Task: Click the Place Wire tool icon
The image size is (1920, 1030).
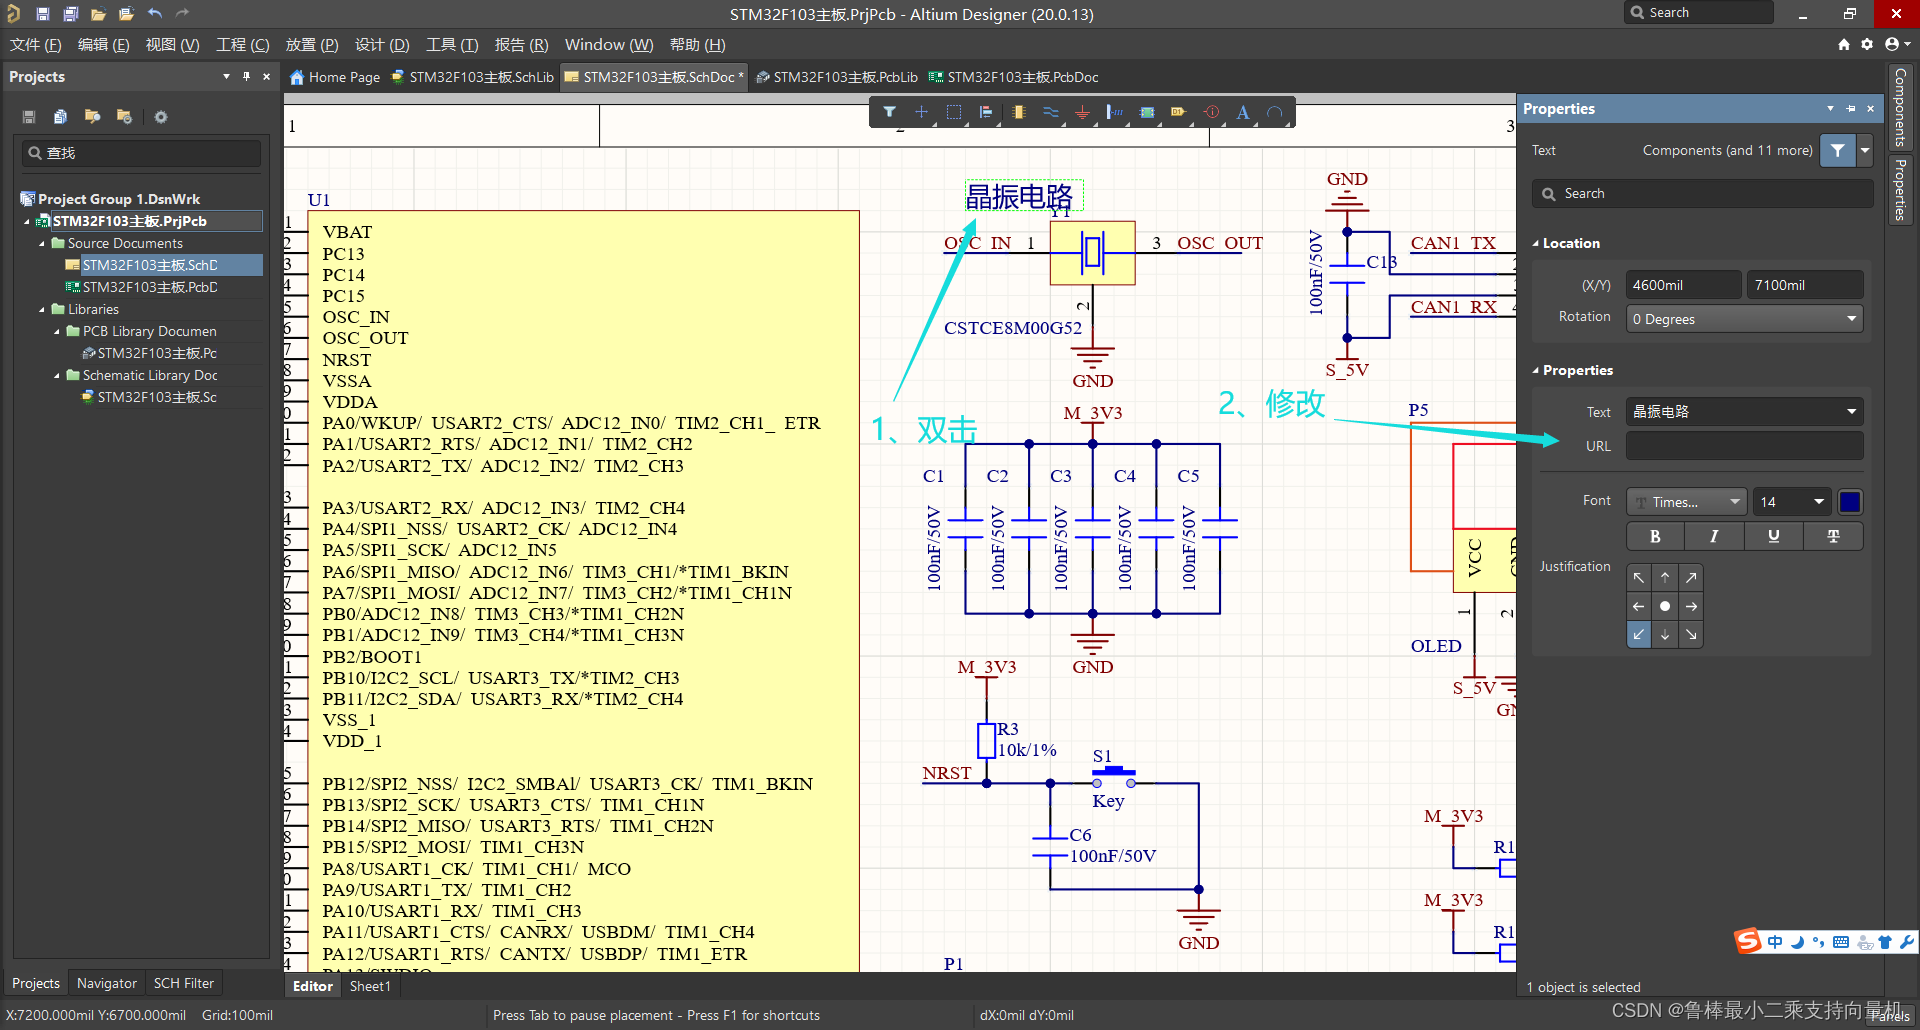Action: 1050,113
